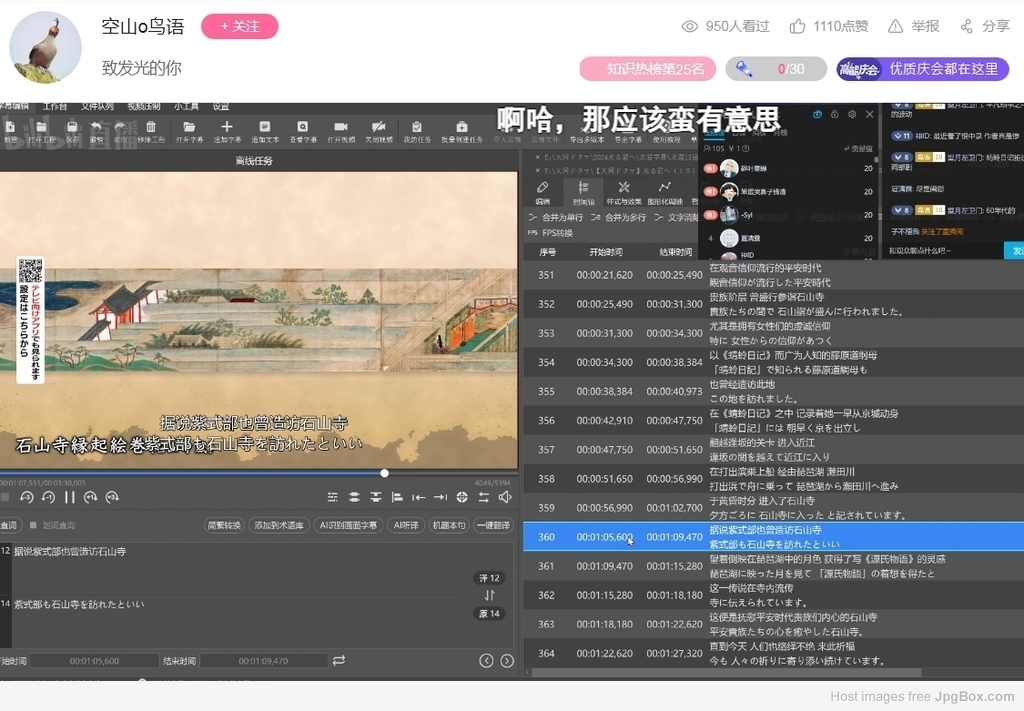Pause the video with the pause button

click(x=69, y=498)
